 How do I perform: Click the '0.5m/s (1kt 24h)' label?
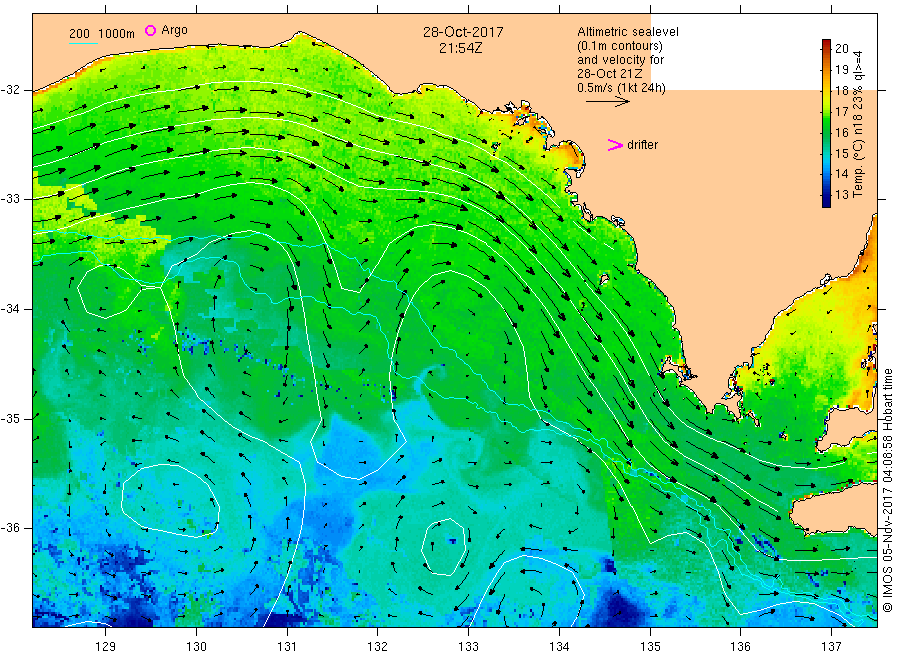click(x=622, y=88)
